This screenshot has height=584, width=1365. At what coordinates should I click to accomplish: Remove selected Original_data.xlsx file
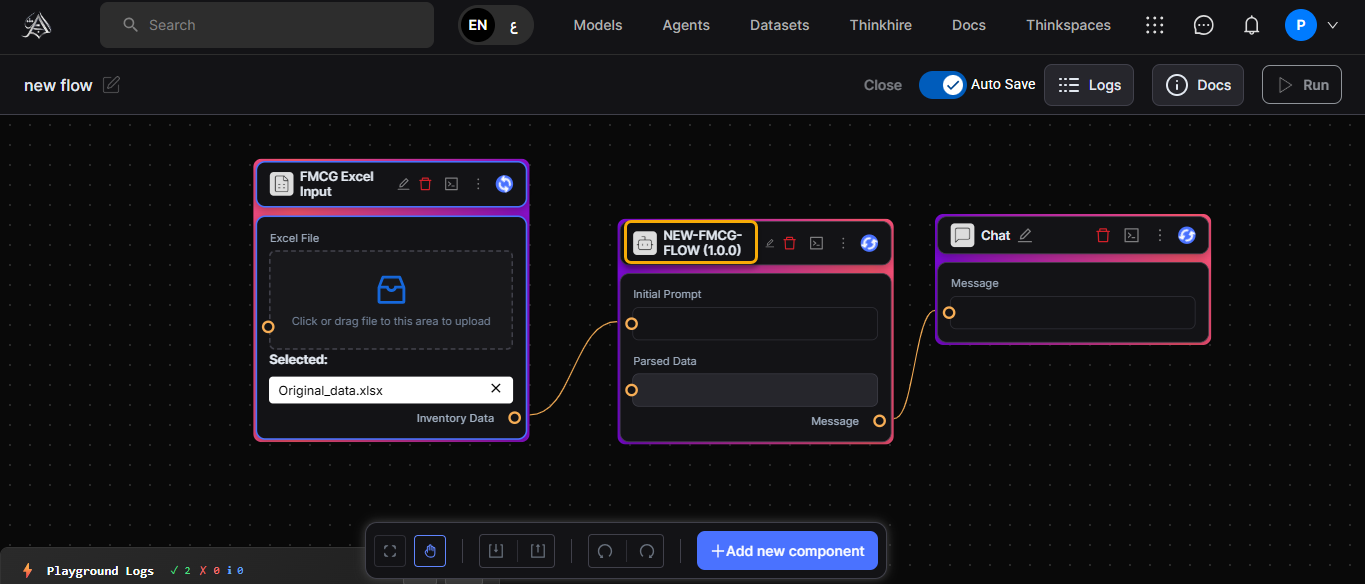[495, 389]
